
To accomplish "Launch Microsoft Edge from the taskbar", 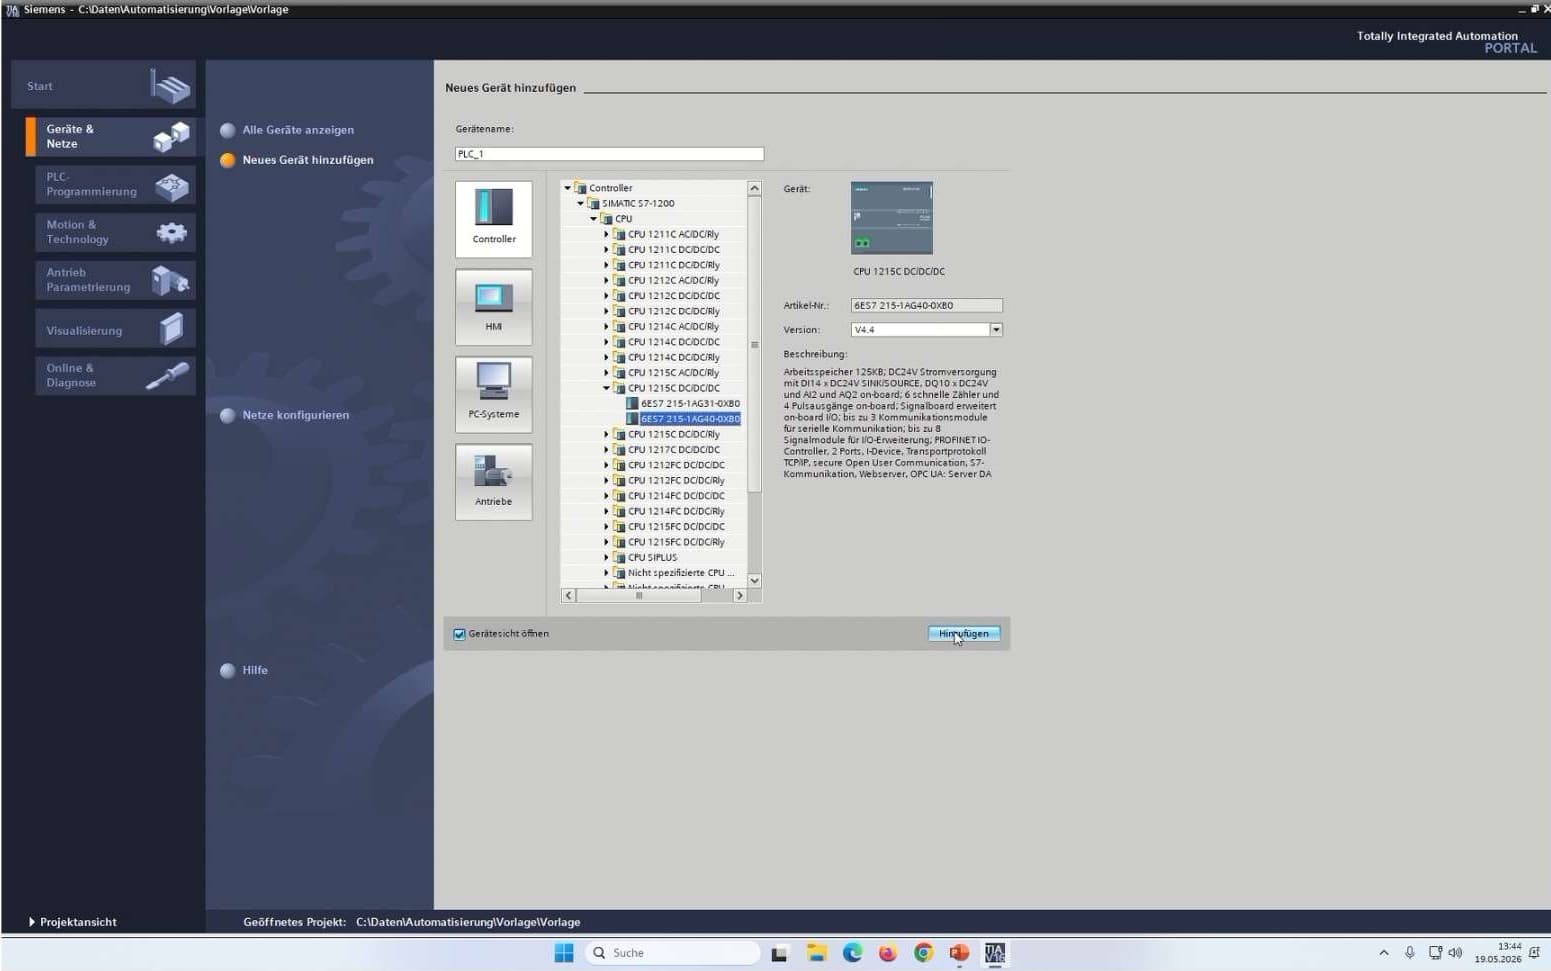I will tap(852, 953).
